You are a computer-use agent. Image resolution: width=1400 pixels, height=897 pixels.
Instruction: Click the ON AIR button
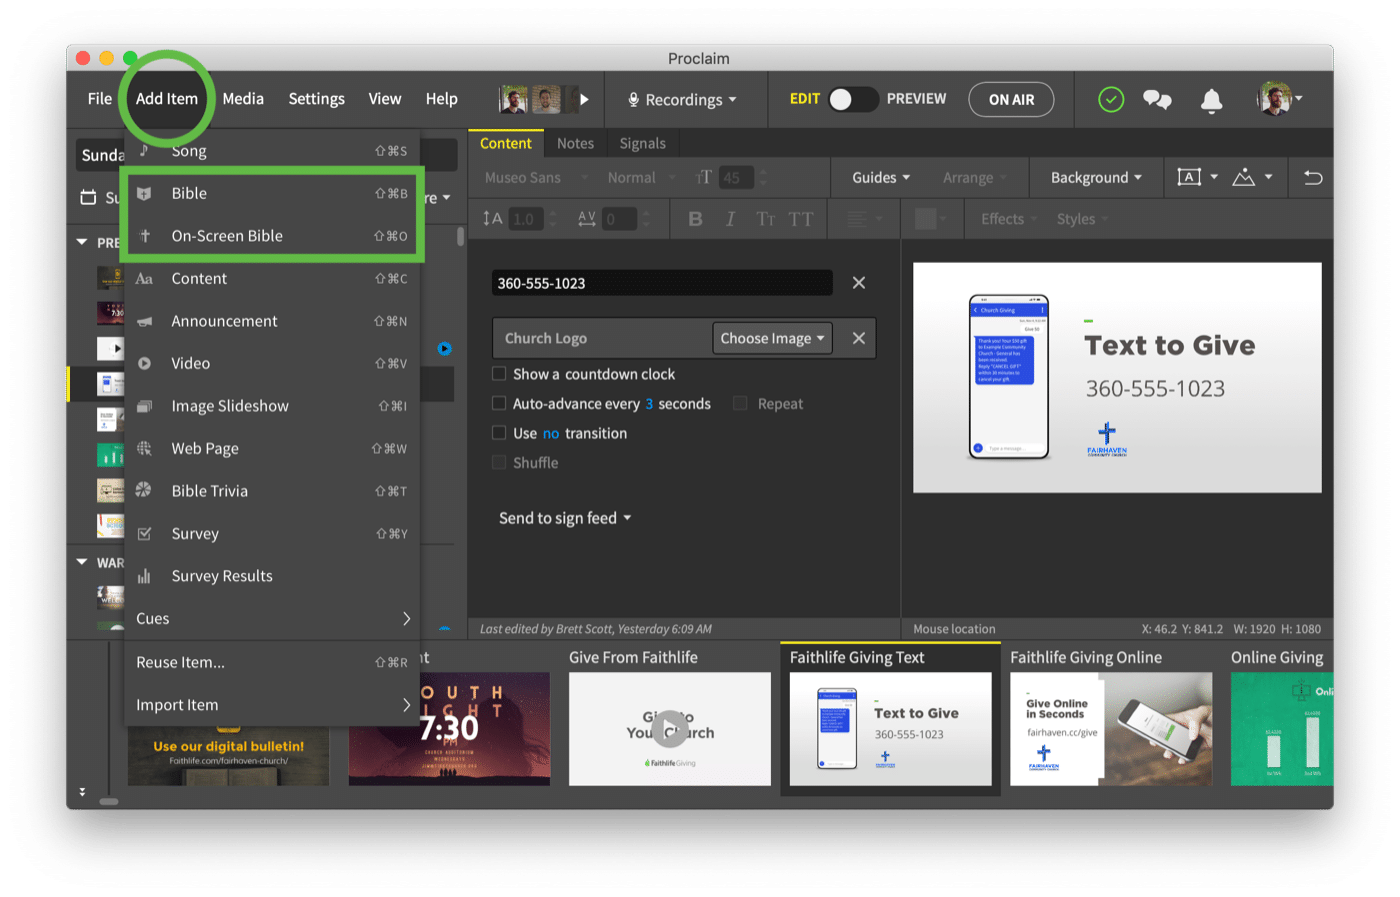(x=1011, y=100)
